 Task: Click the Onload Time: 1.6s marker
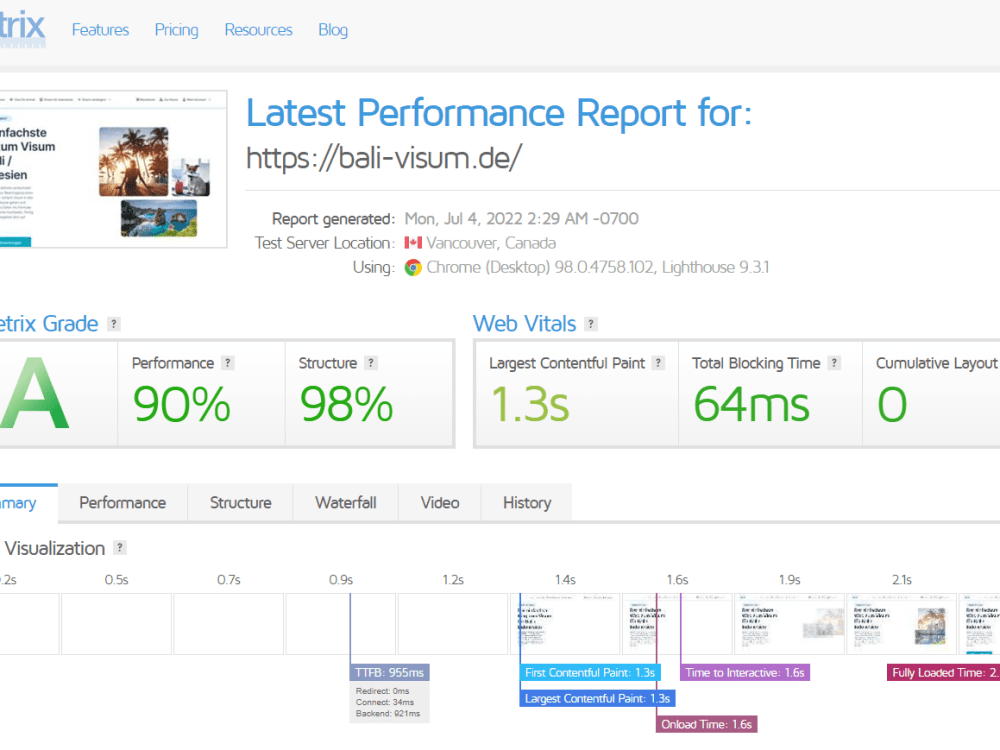pyautogui.click(x=707, y=724)
